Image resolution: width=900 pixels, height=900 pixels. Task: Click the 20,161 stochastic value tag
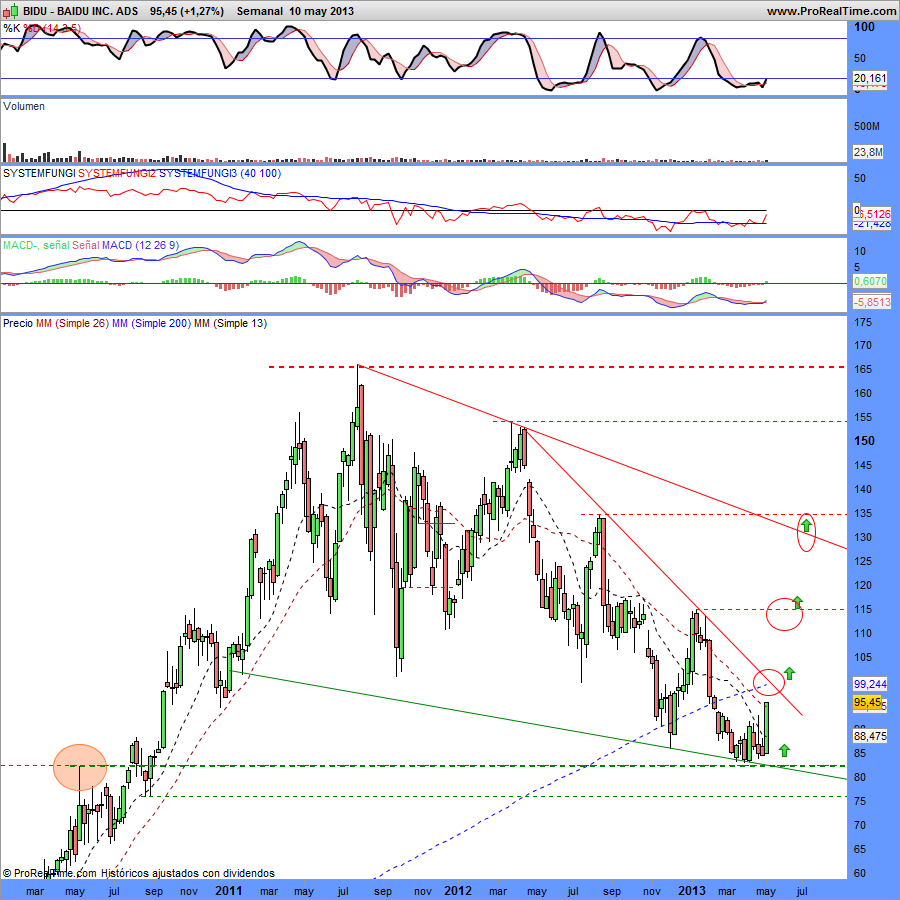pyautogui.click(x=870, y=78)
